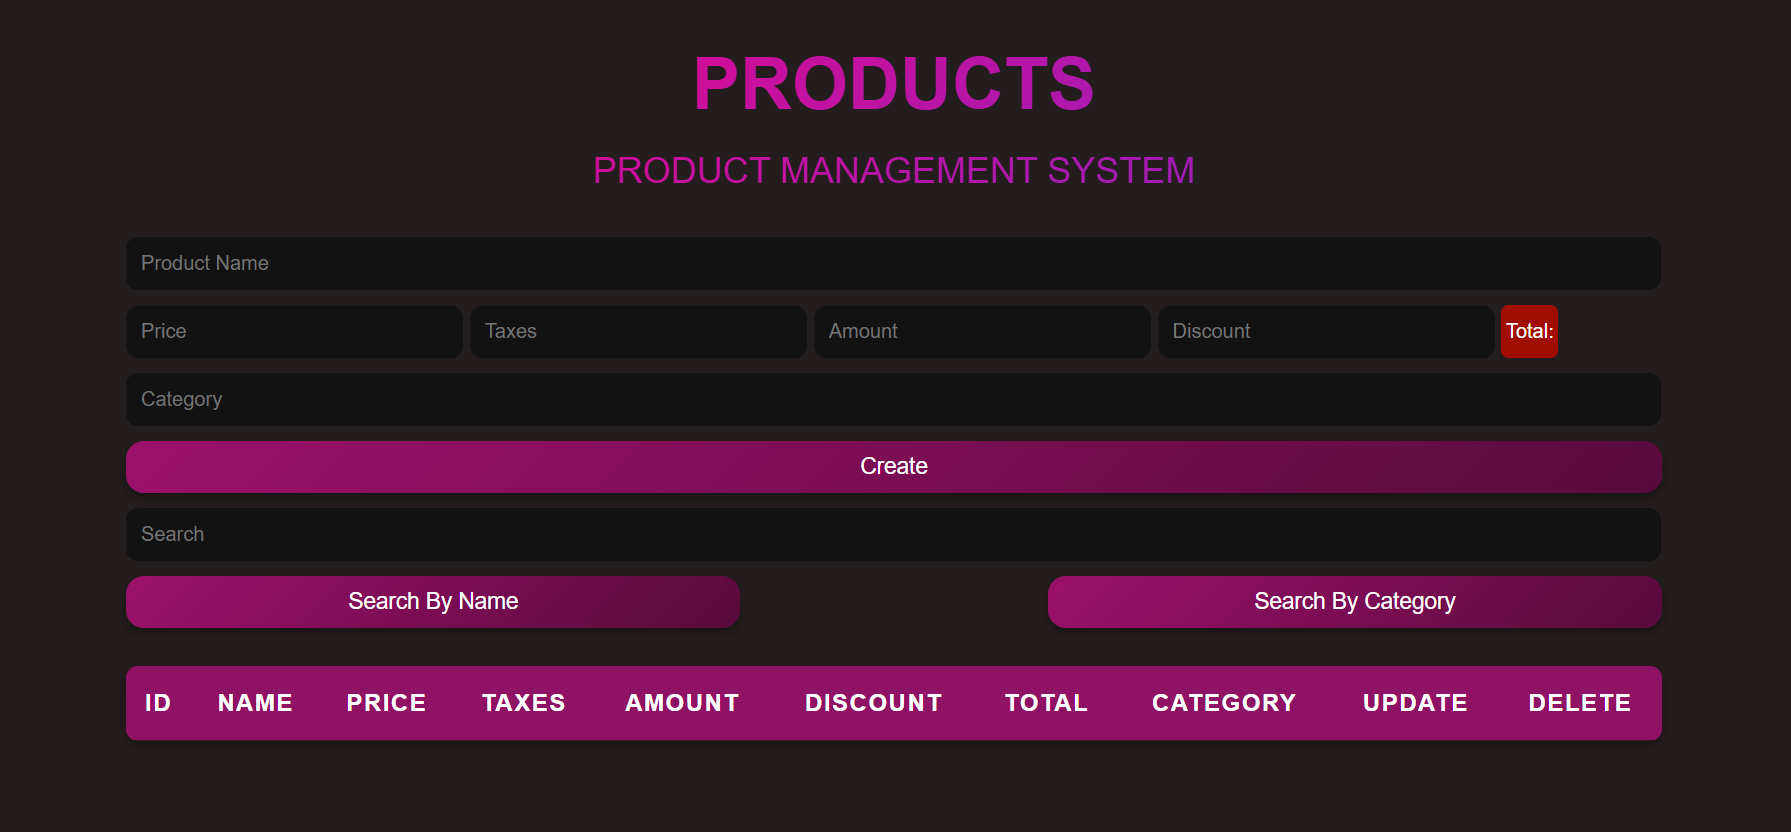
Task: Click the CATEGORY table header
Action: coord(1224,703)
